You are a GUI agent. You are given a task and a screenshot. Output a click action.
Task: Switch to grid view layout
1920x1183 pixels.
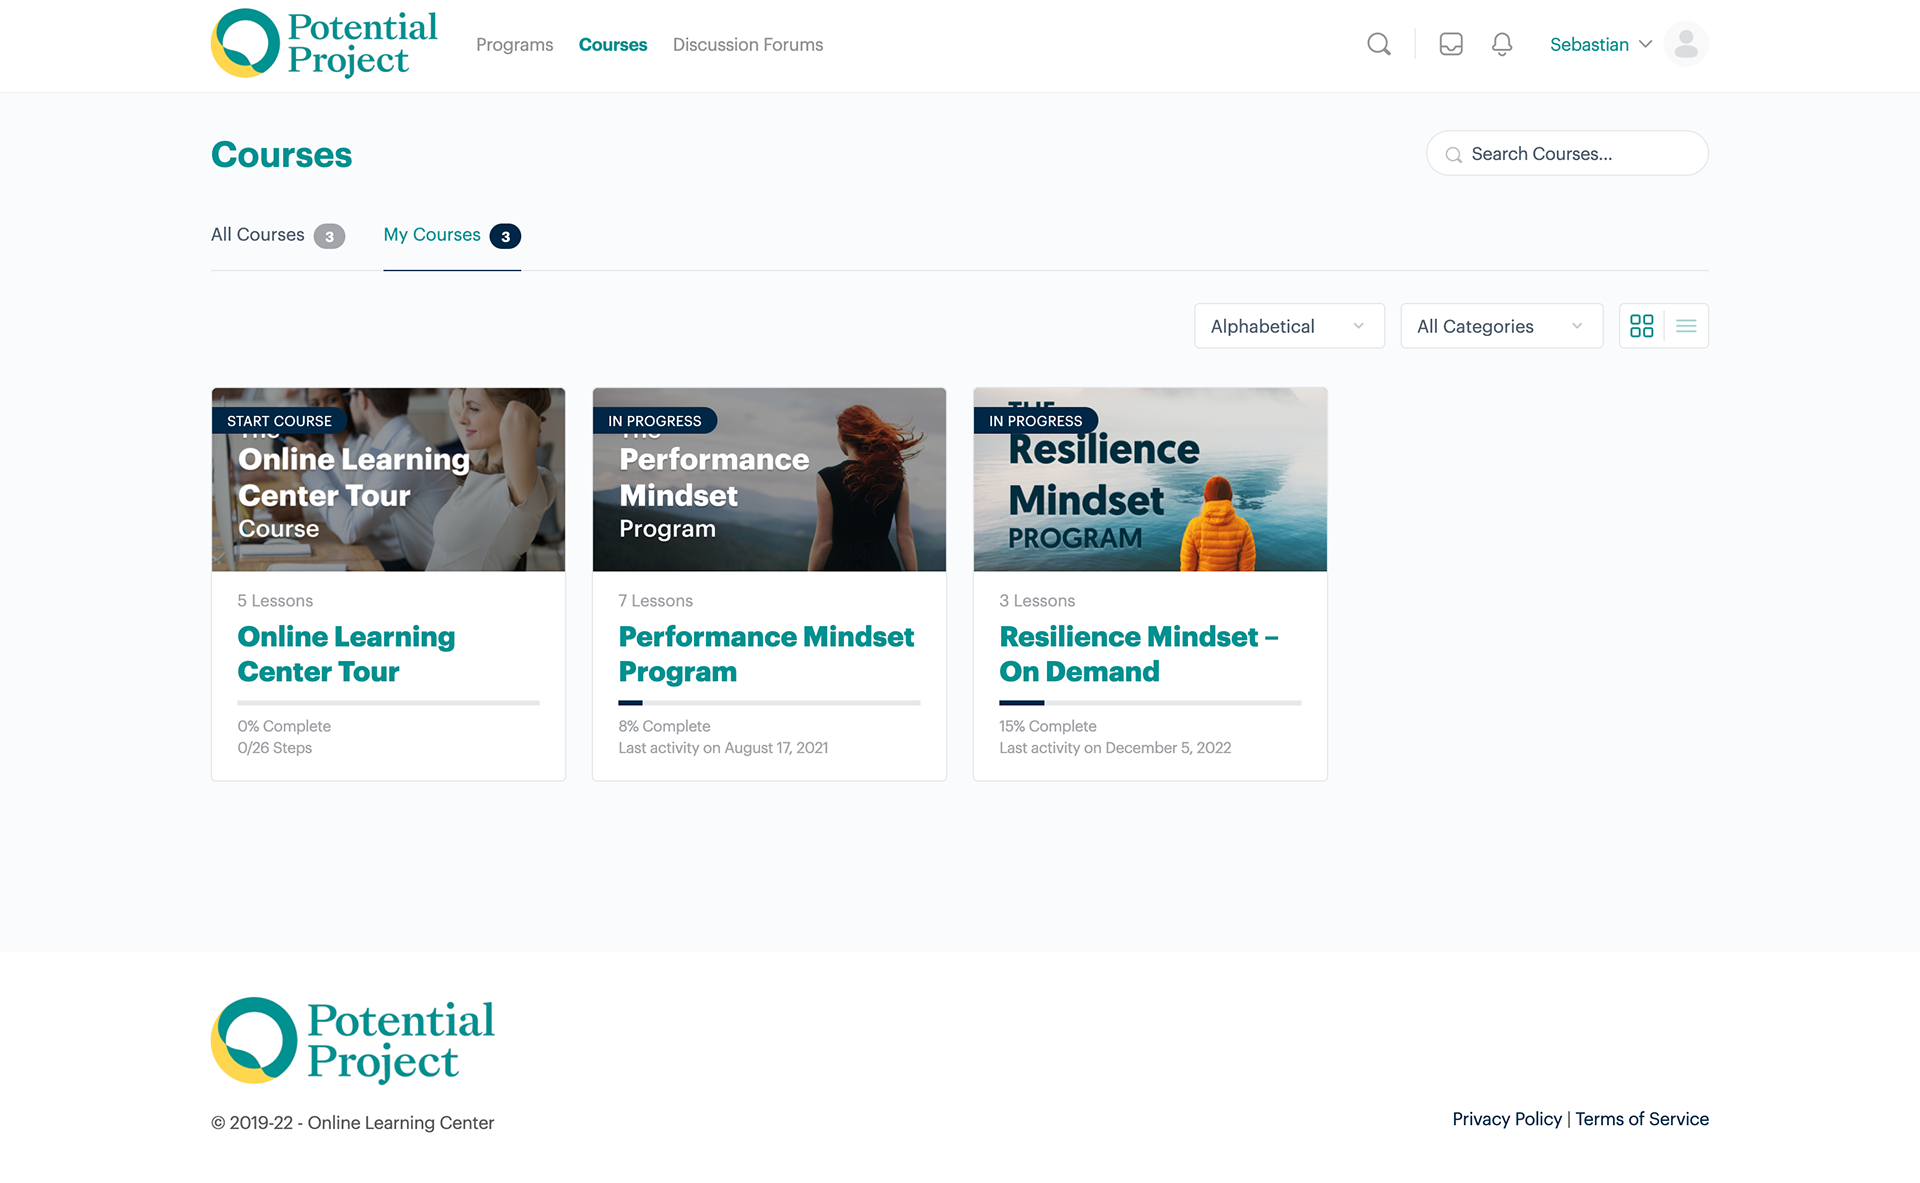(1641, 326)
